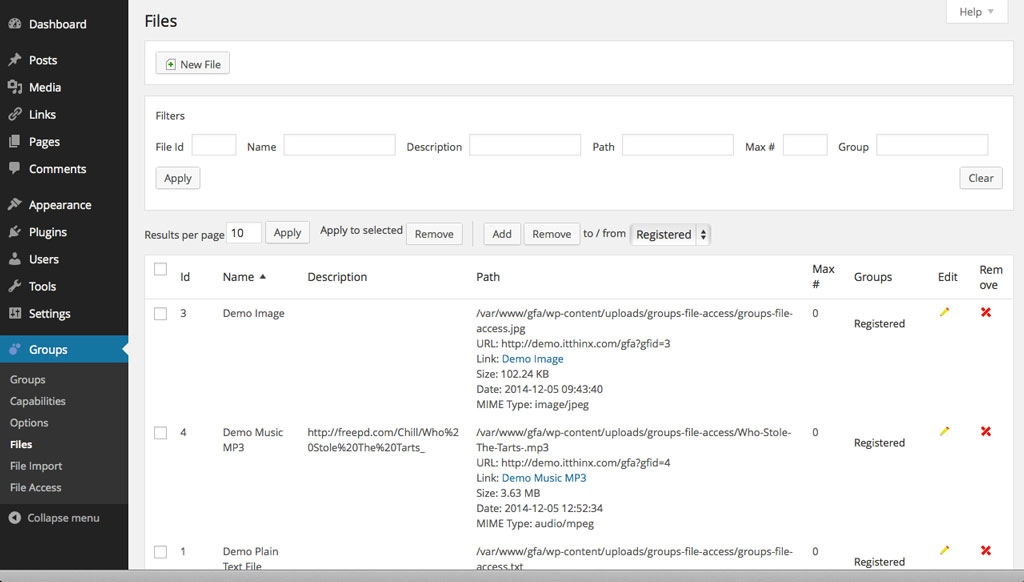Click the Tools wrench icon in the sidebar

coord(14,286)
